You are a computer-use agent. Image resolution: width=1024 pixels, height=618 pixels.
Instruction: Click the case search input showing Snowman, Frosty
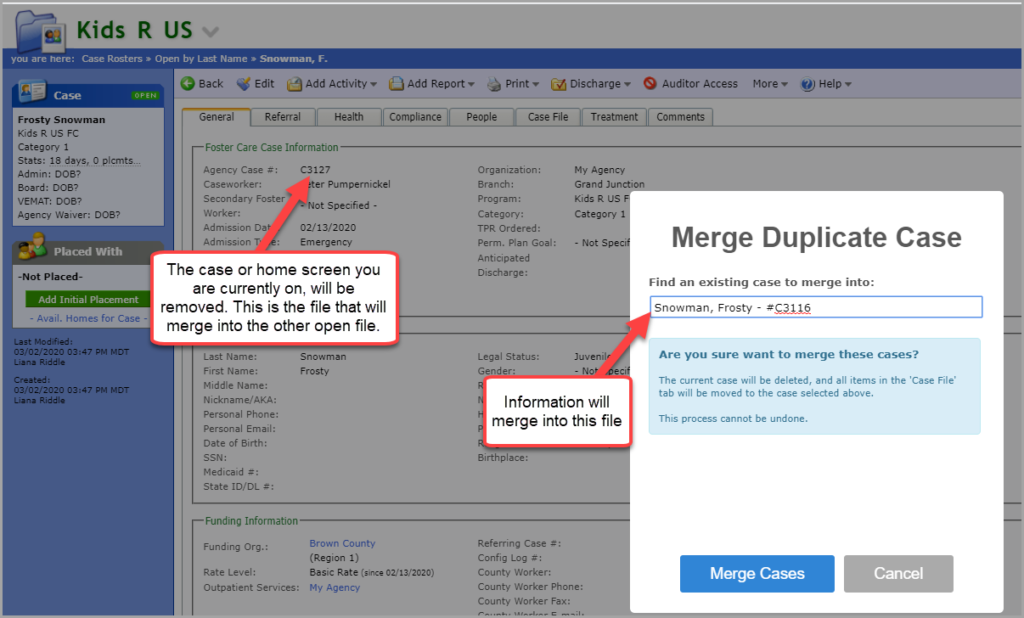[815, 306]
